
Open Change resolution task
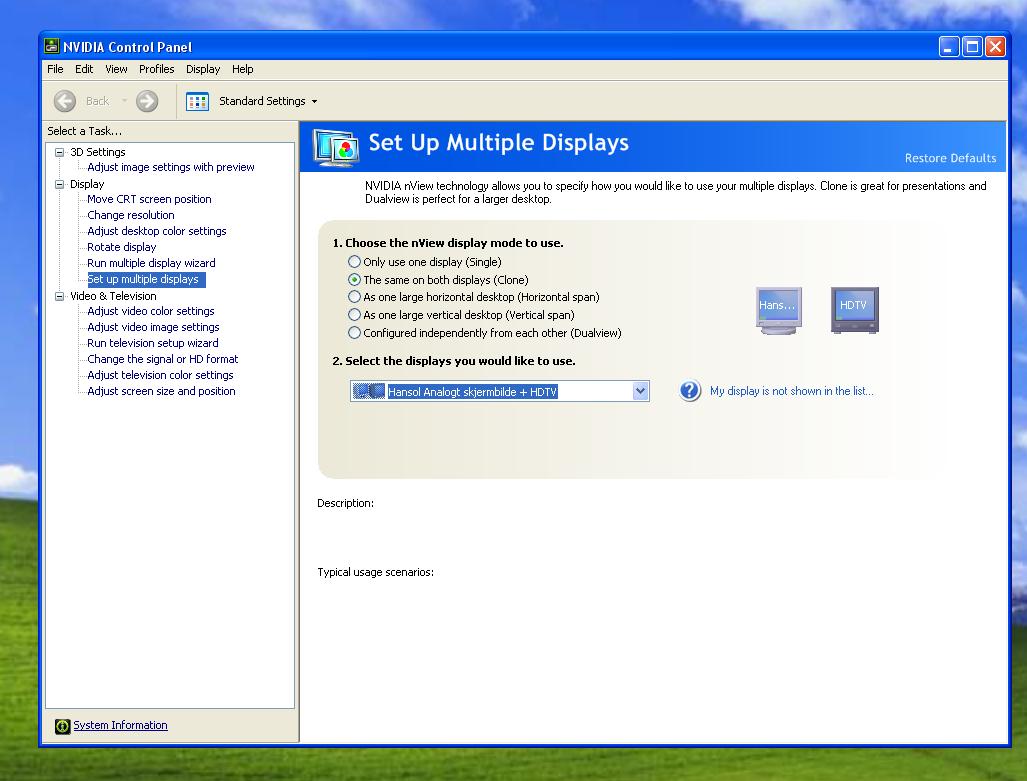coord(131,215)
